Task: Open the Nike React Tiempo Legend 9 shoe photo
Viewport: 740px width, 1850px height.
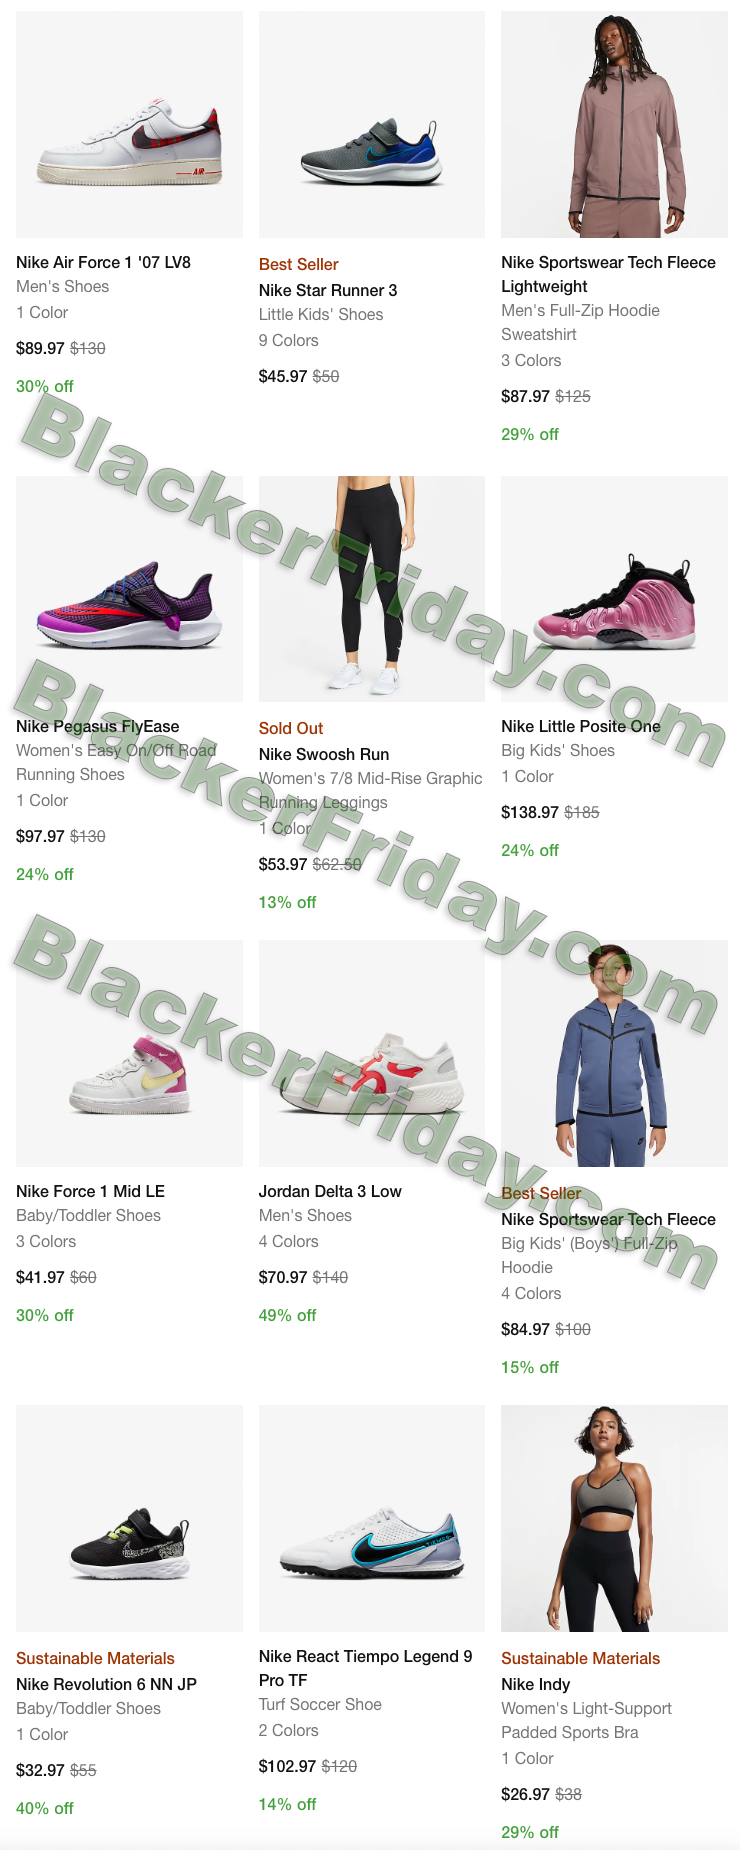Action: [x=372, y=1518]
